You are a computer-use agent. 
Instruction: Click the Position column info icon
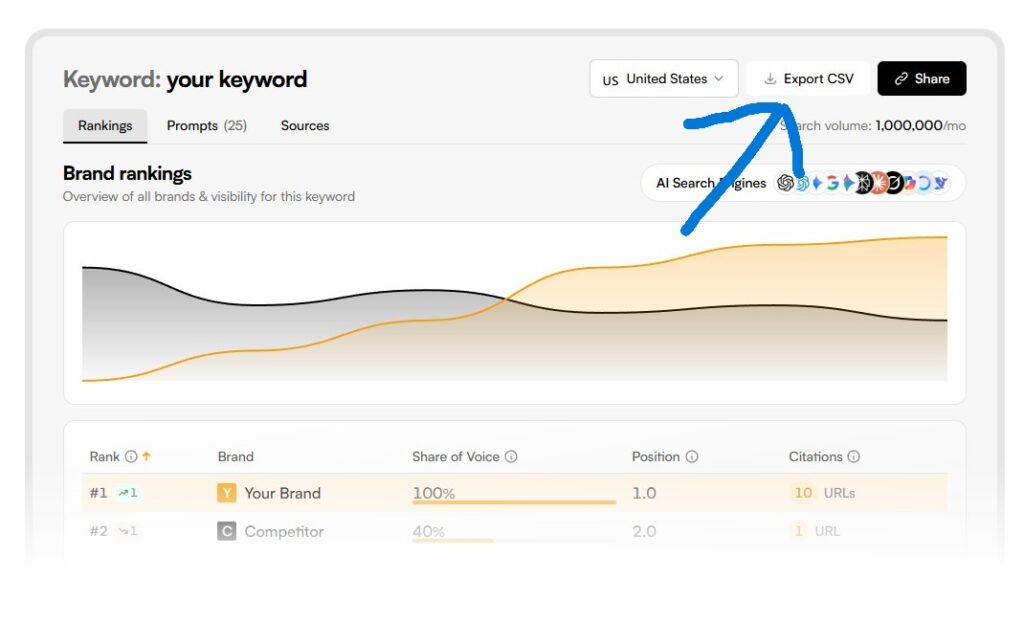(x=692, y=457)
